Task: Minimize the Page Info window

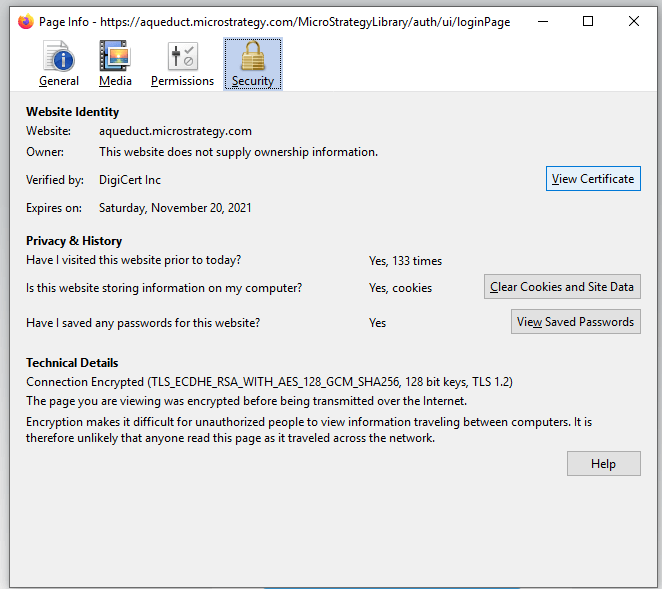Action: 542,21
